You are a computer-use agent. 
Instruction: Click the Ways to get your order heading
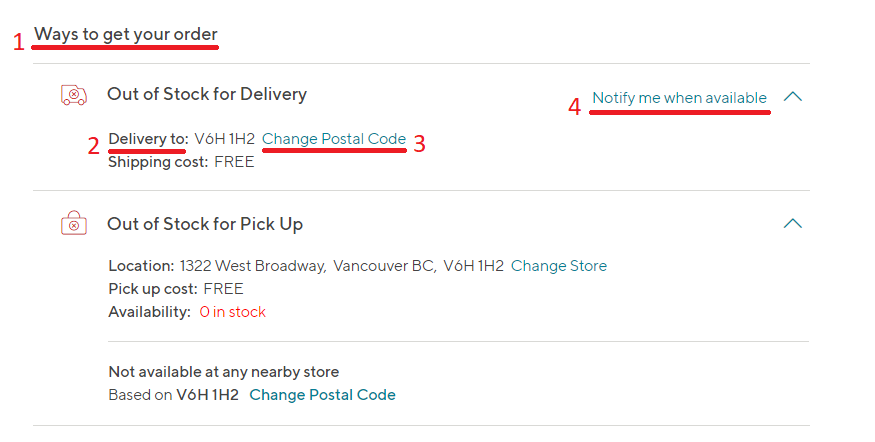click(126, 35)
